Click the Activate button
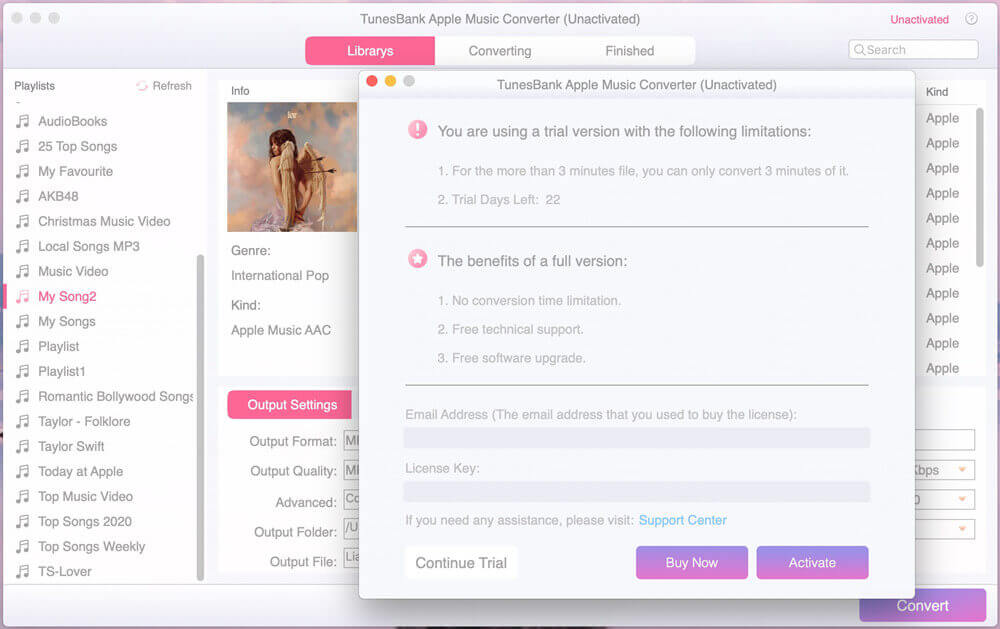The width and height of the screenshot is (1000, 629). [812, 563]
